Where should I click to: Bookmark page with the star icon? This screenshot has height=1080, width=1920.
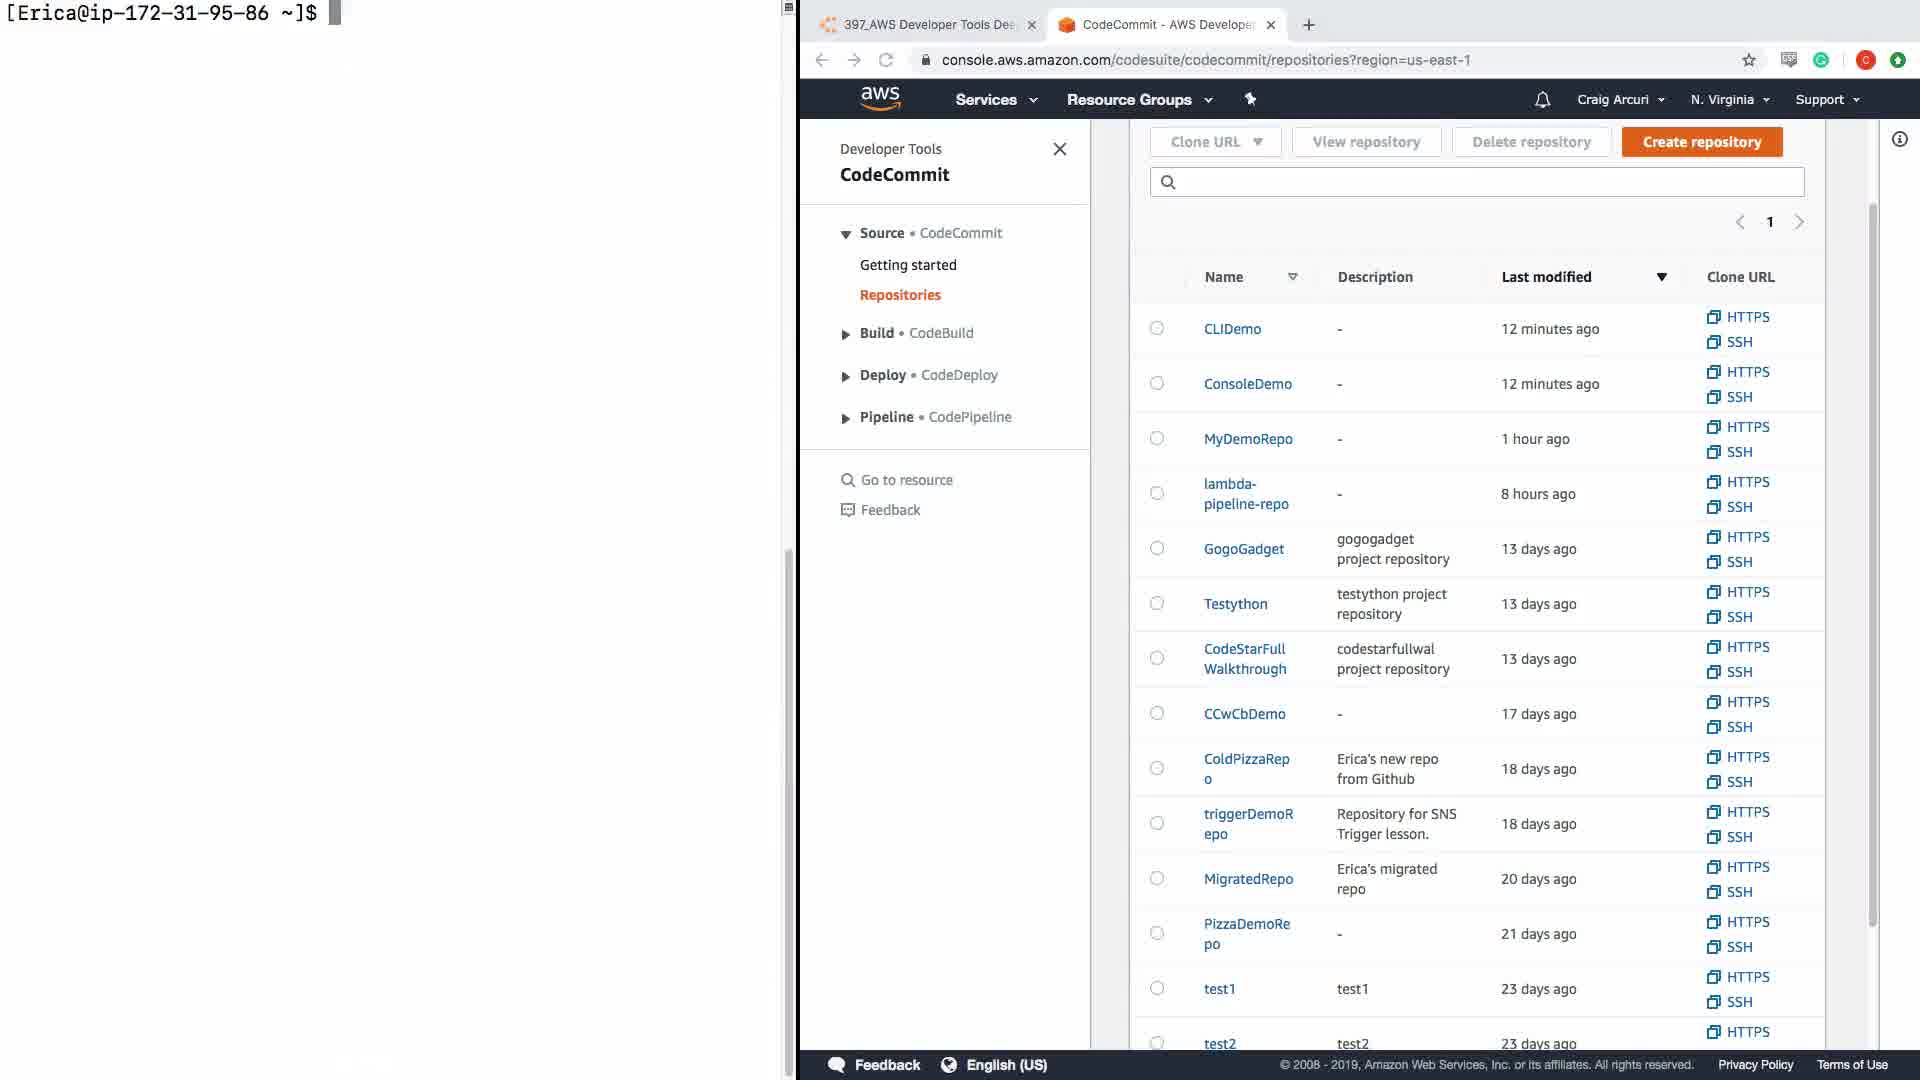1748,60
